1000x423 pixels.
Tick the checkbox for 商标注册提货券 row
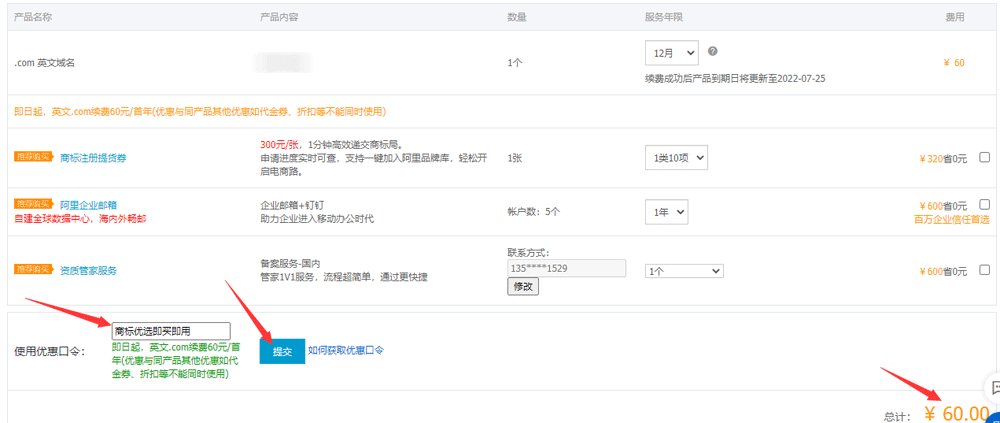[x=985, y=157]
